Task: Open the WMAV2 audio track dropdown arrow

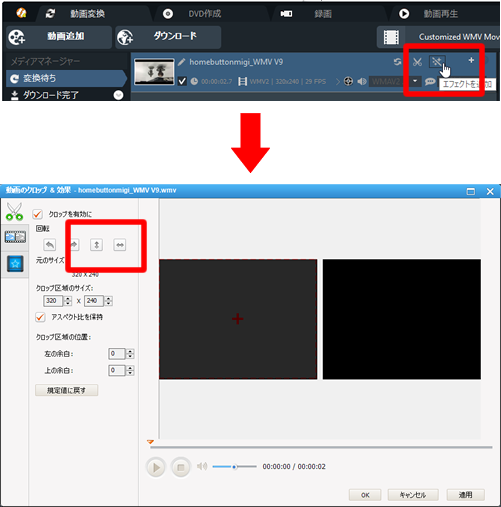Action: pos(415,81)
